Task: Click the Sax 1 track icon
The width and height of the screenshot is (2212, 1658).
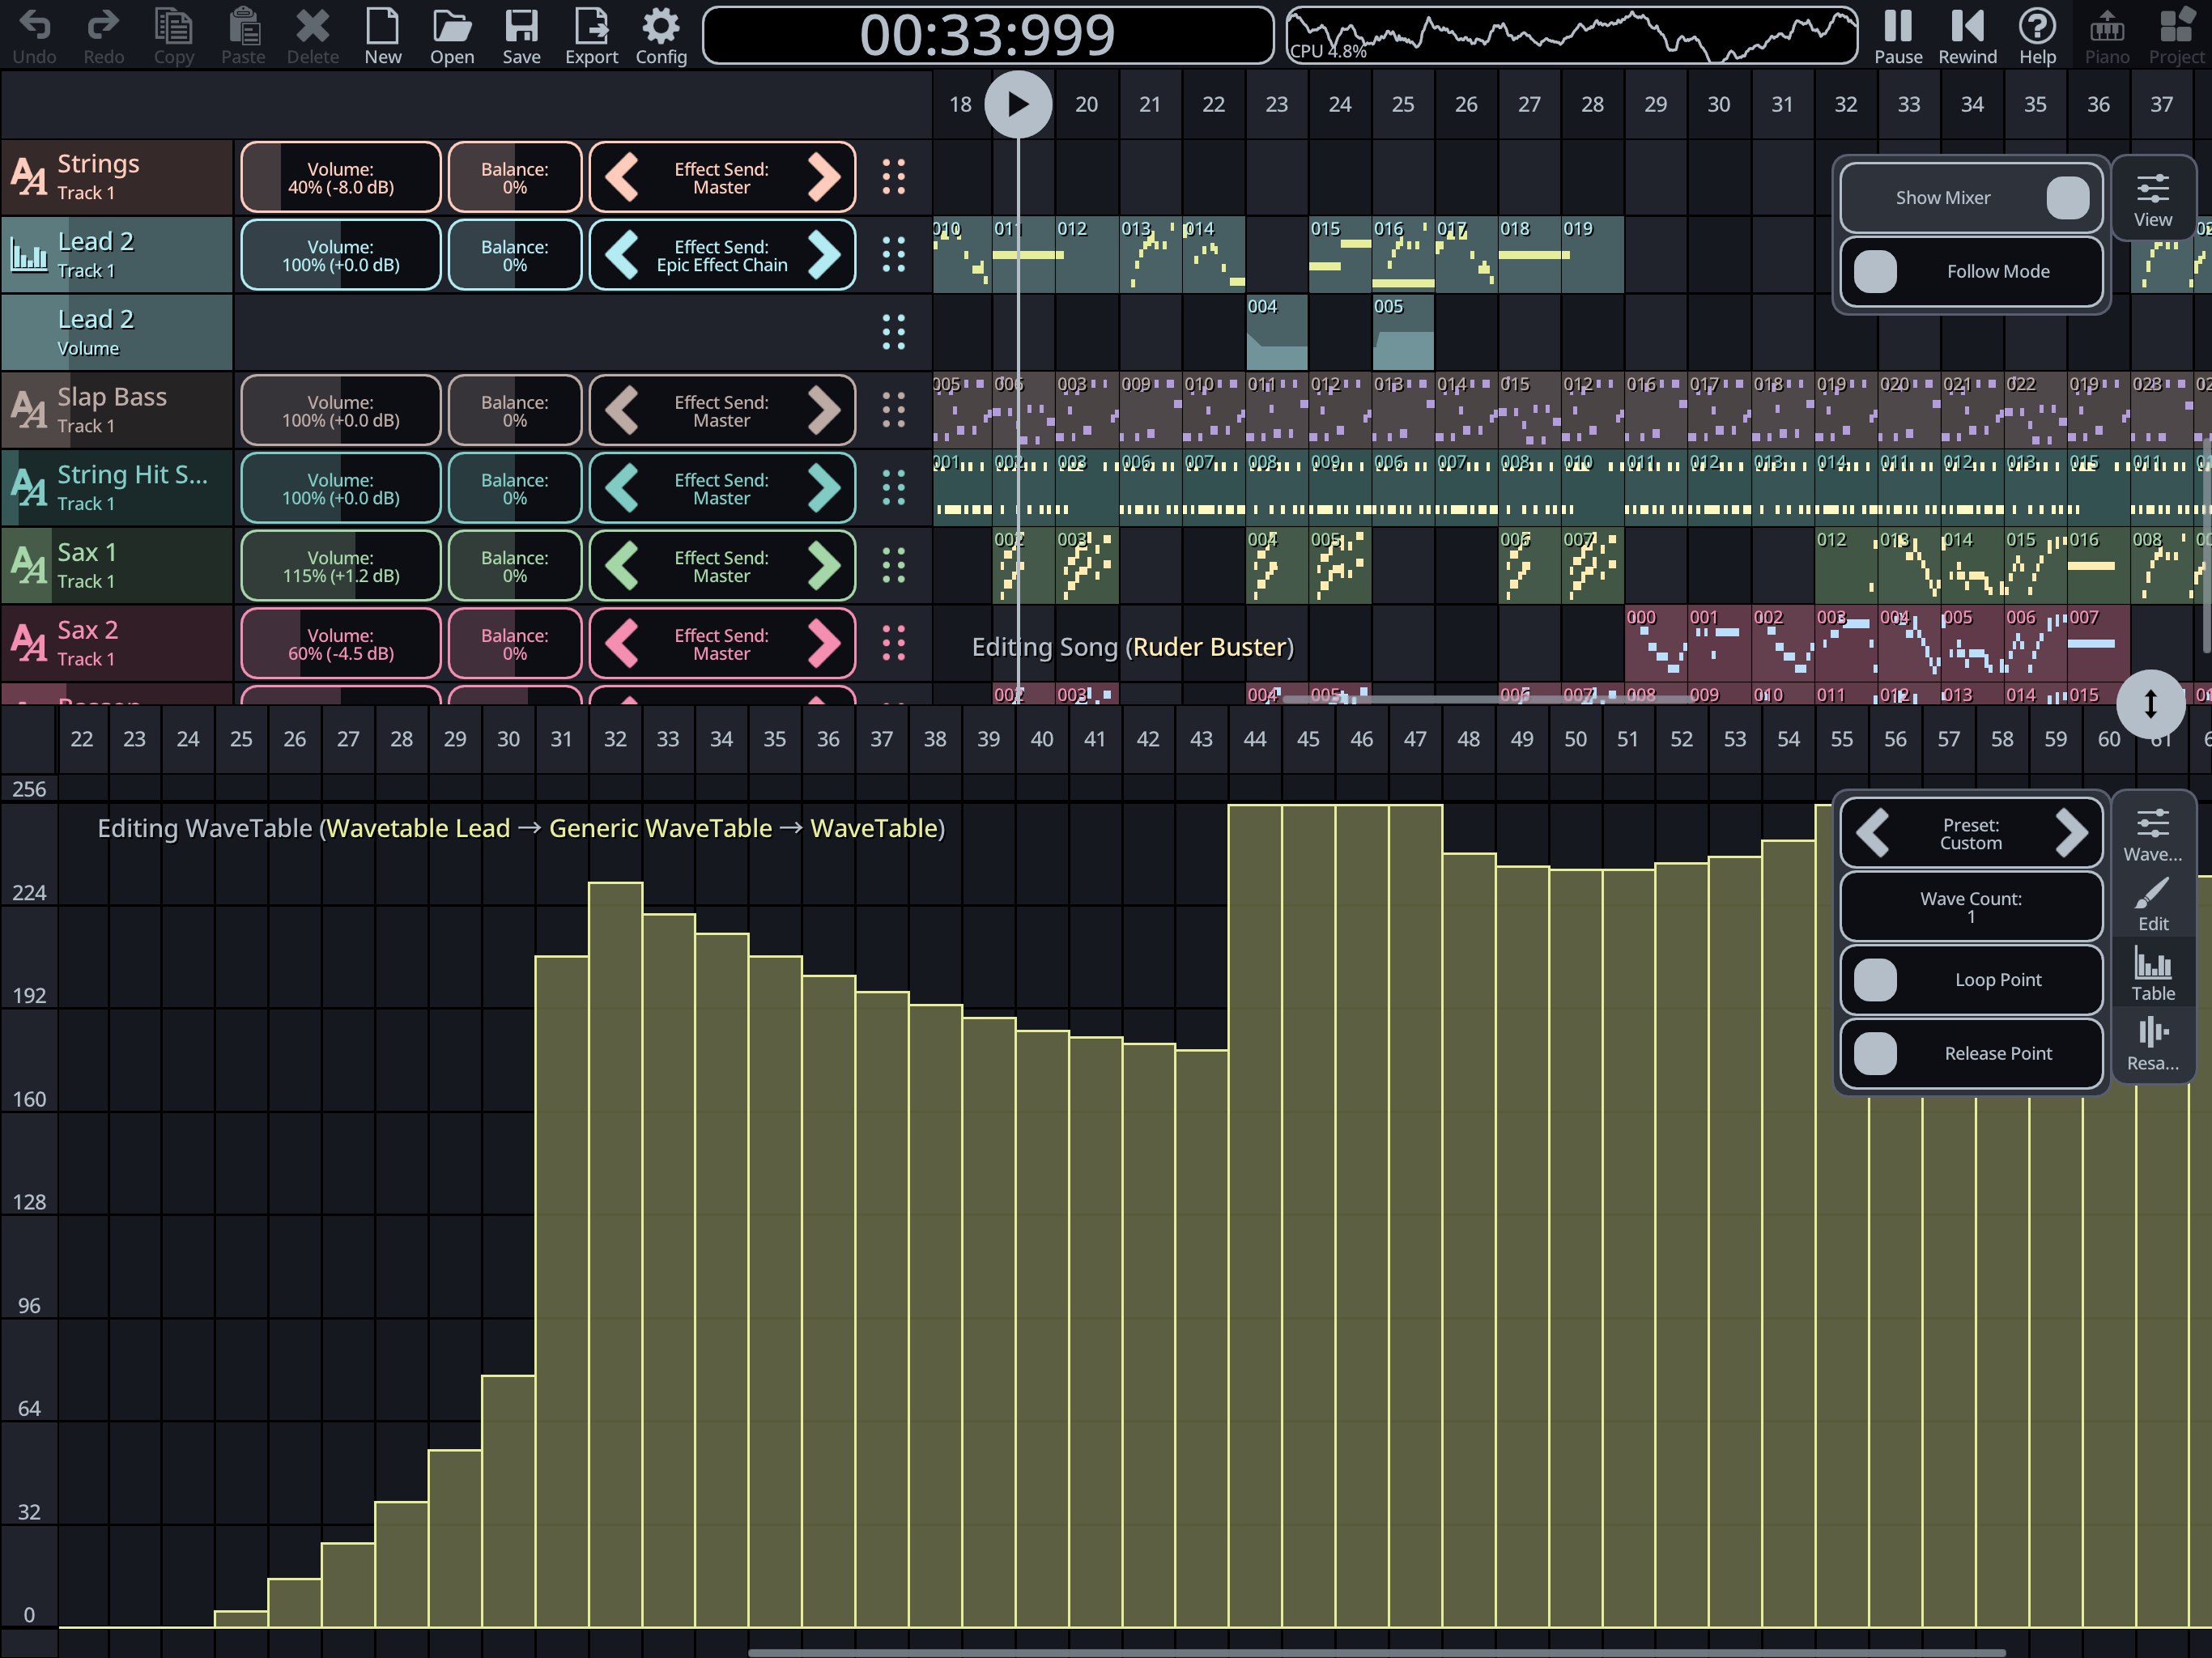Action: coord(28,566)
